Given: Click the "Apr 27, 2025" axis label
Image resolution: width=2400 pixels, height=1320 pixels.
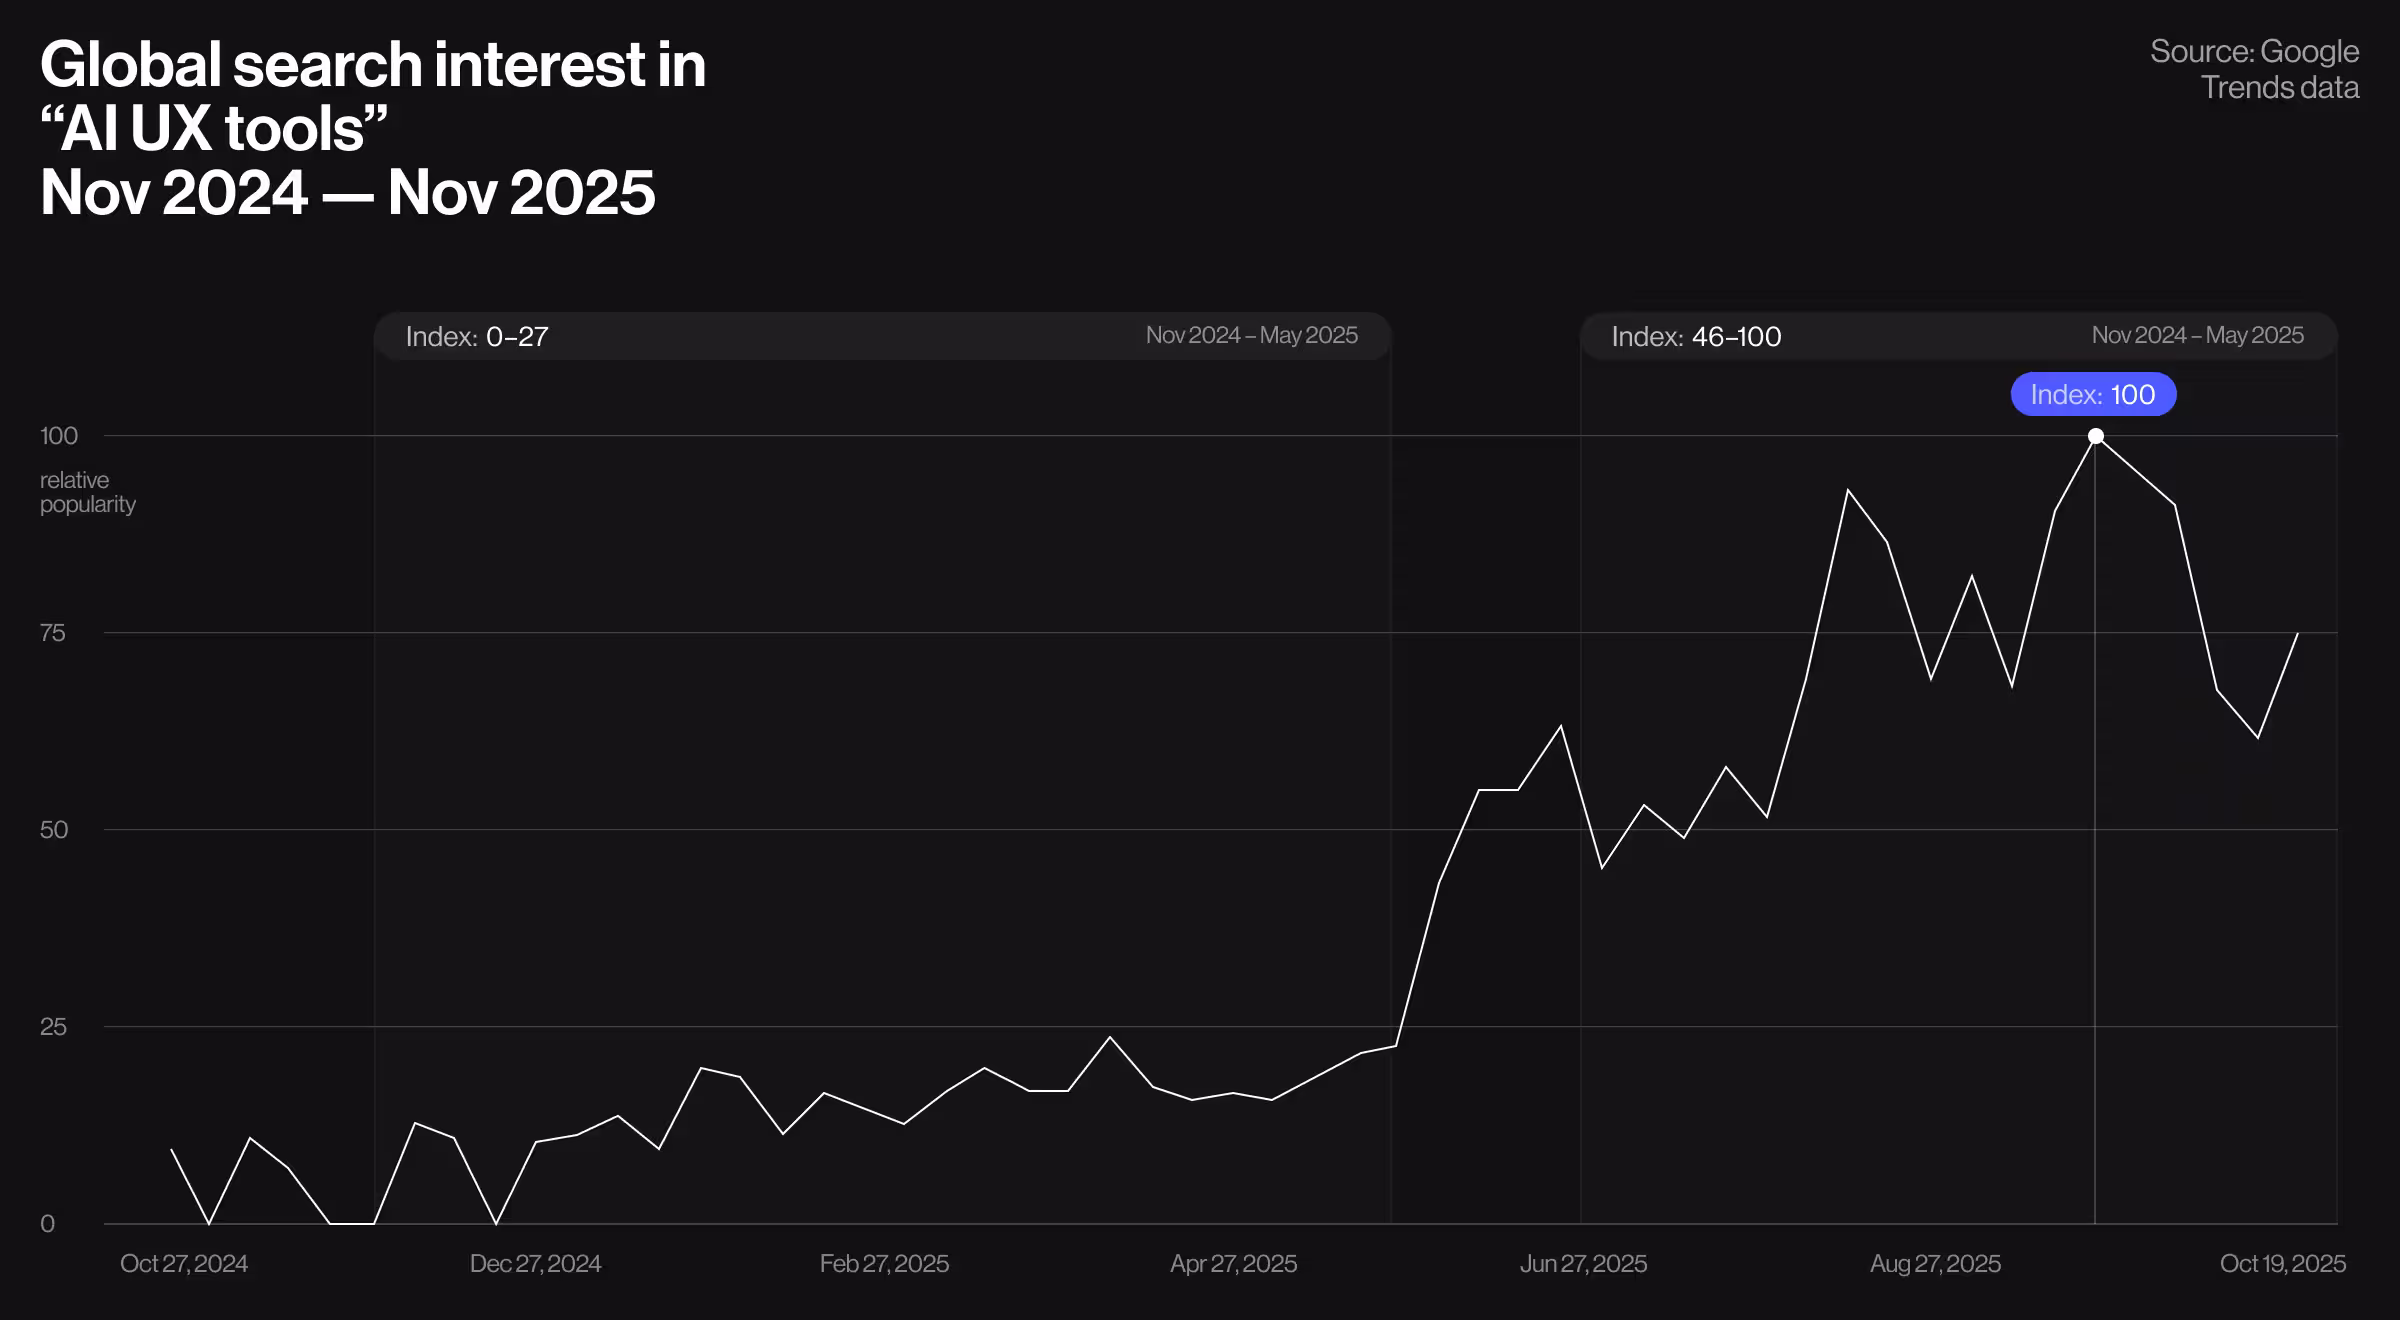Looking at the screenshot, I should pyautogui.click(x=1237, y=1263).
